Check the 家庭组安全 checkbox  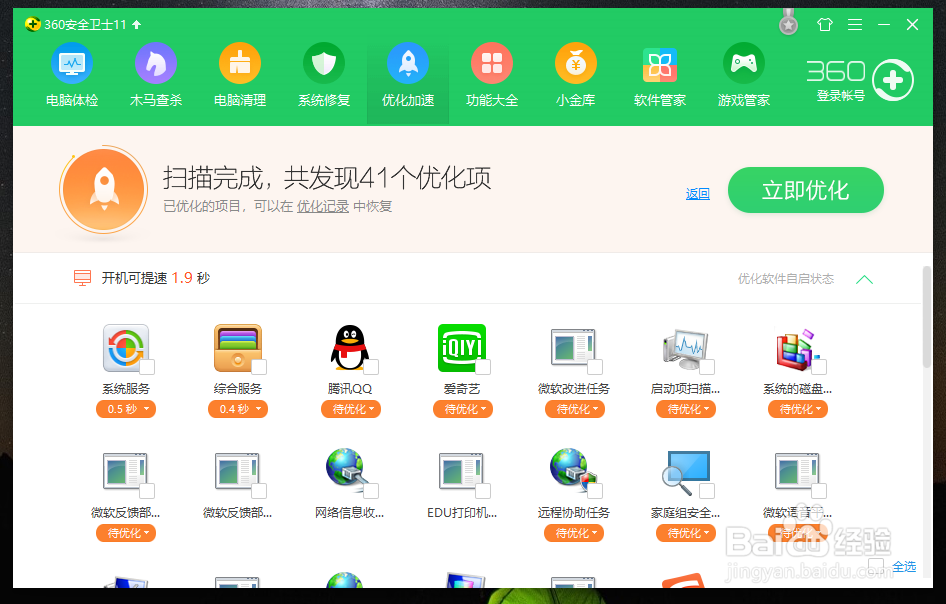pos(707,491)
